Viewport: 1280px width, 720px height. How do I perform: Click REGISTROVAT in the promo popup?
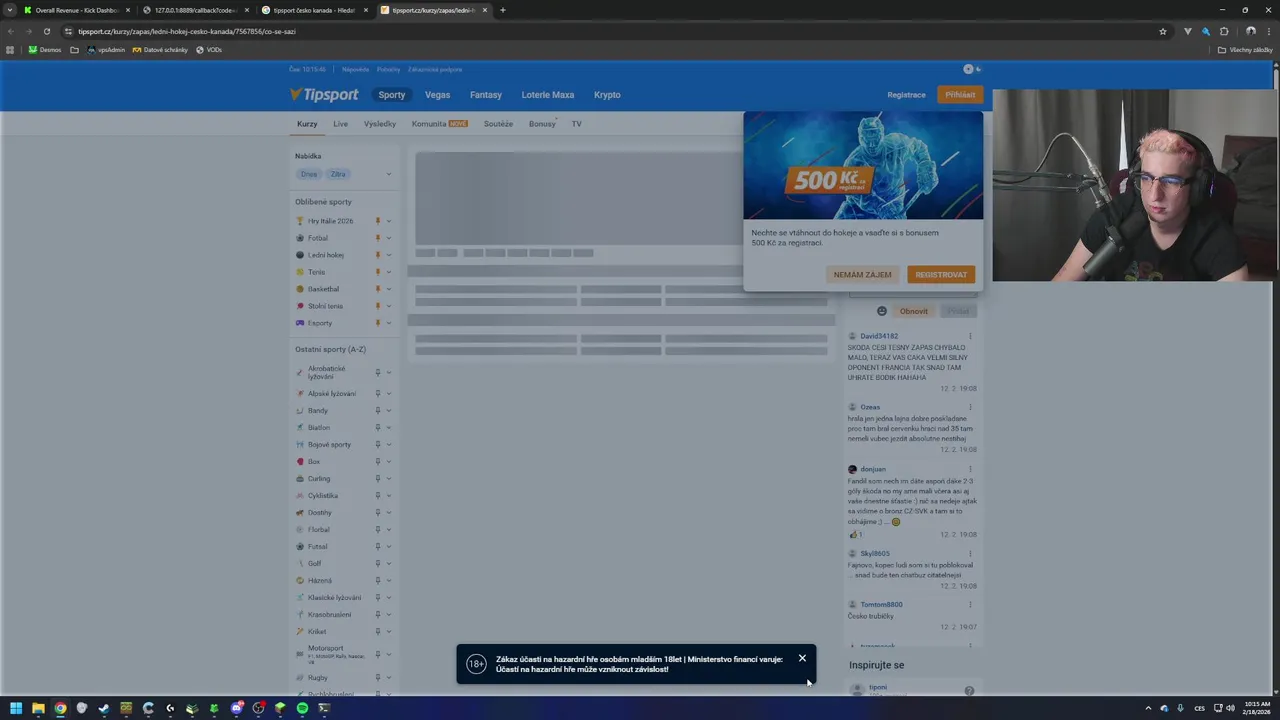click(941, 274)
